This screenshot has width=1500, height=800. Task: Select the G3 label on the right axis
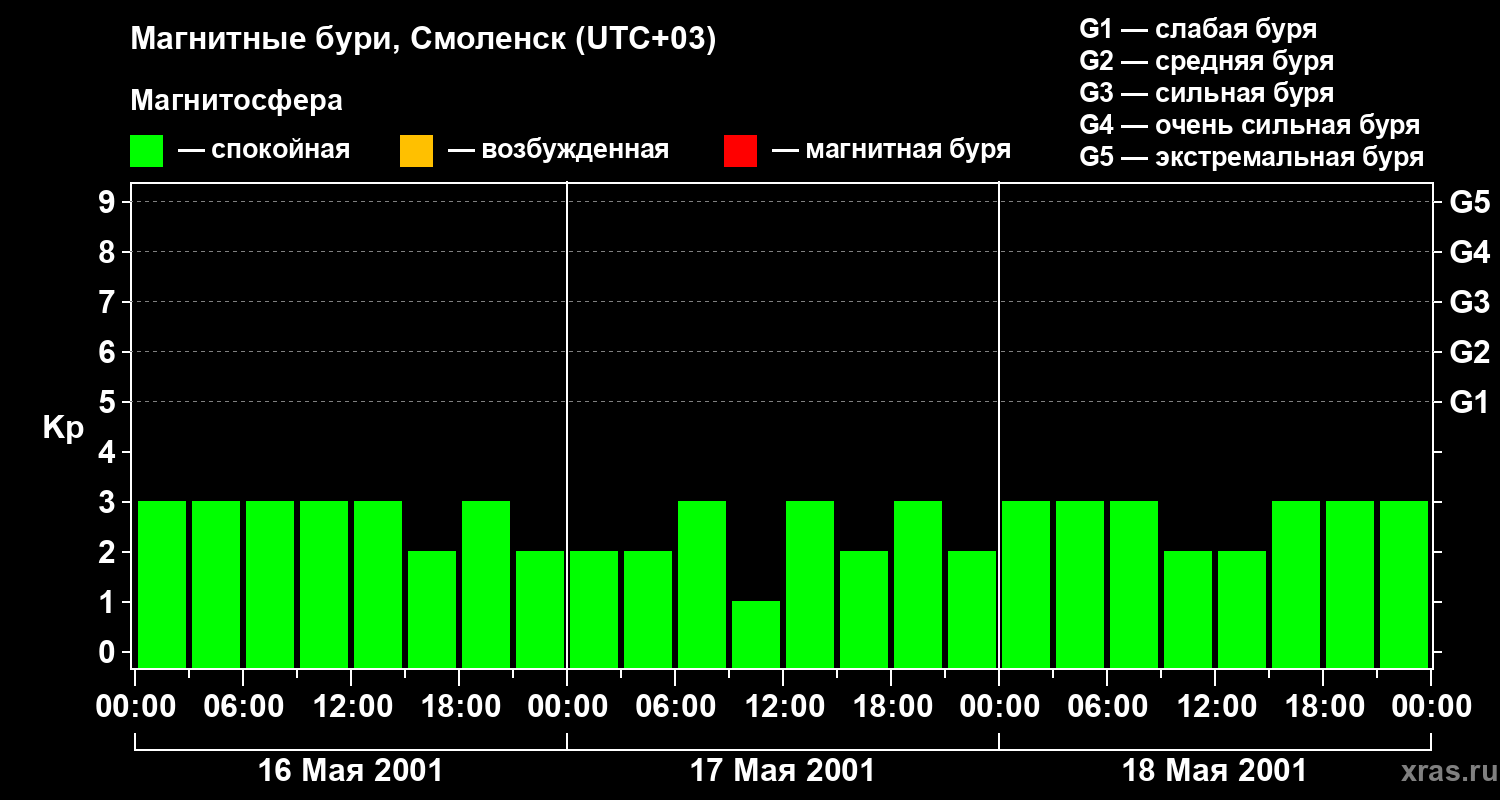(x=1469, y=302)
